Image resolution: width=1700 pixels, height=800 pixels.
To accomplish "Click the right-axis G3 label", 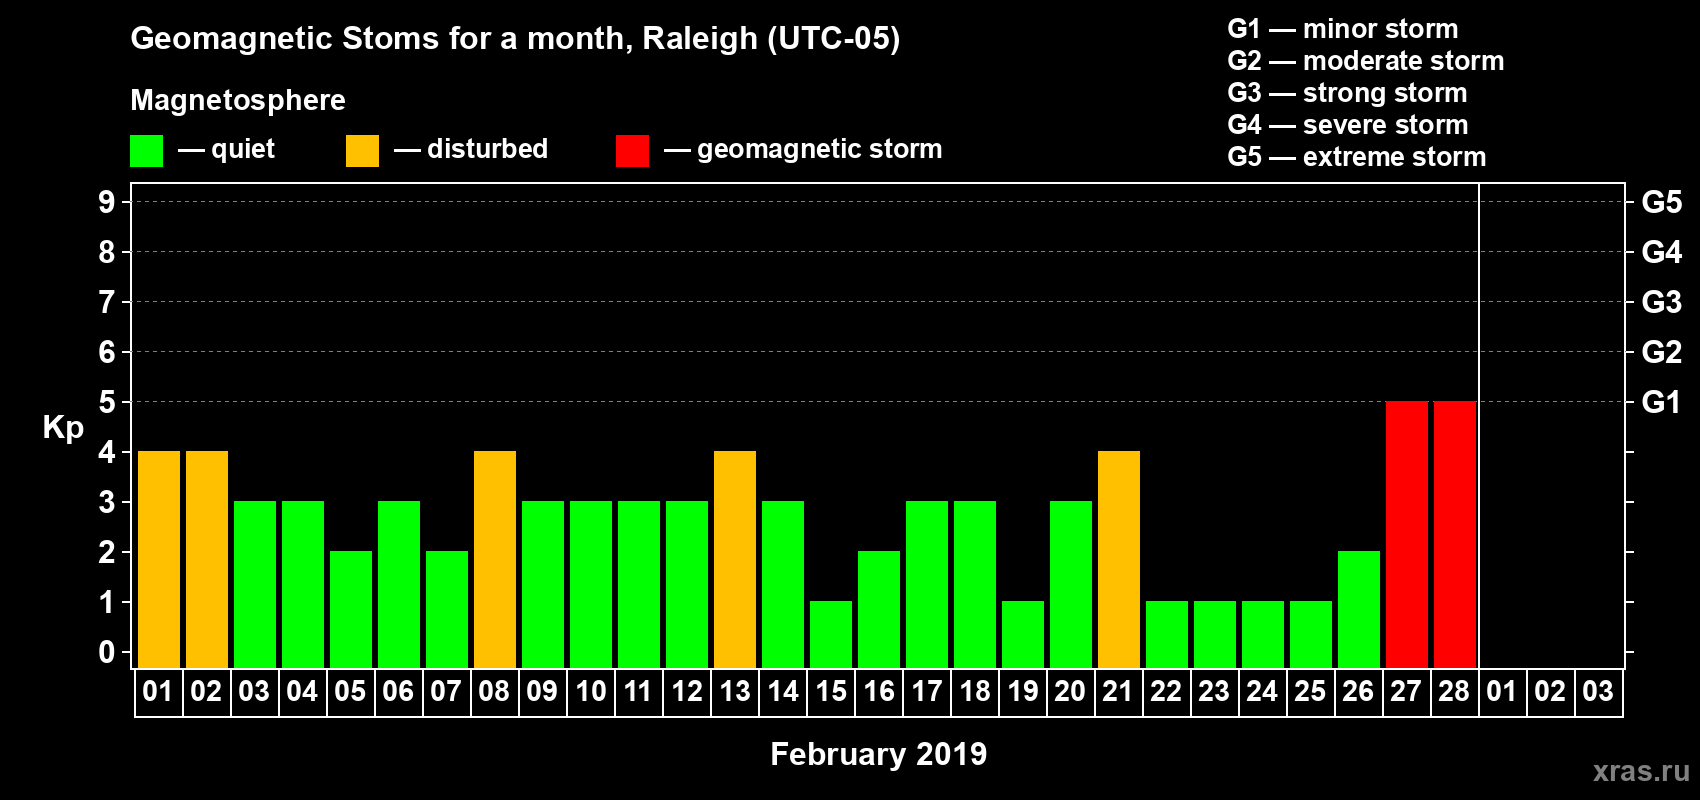I will [1661, 302].
